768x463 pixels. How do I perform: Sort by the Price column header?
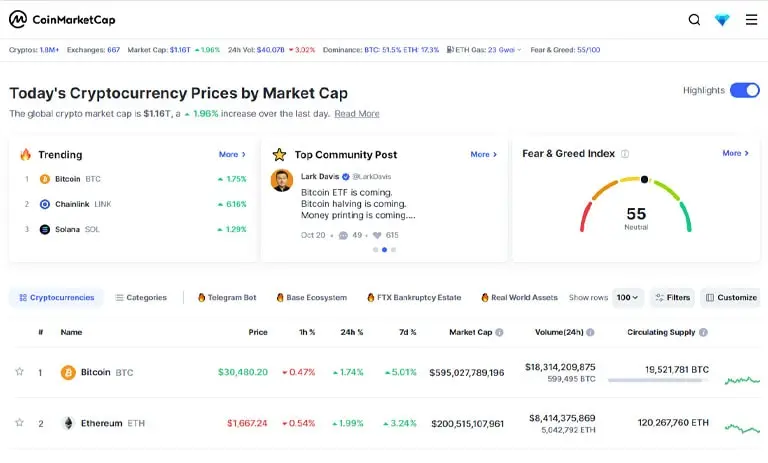[258, 332]
